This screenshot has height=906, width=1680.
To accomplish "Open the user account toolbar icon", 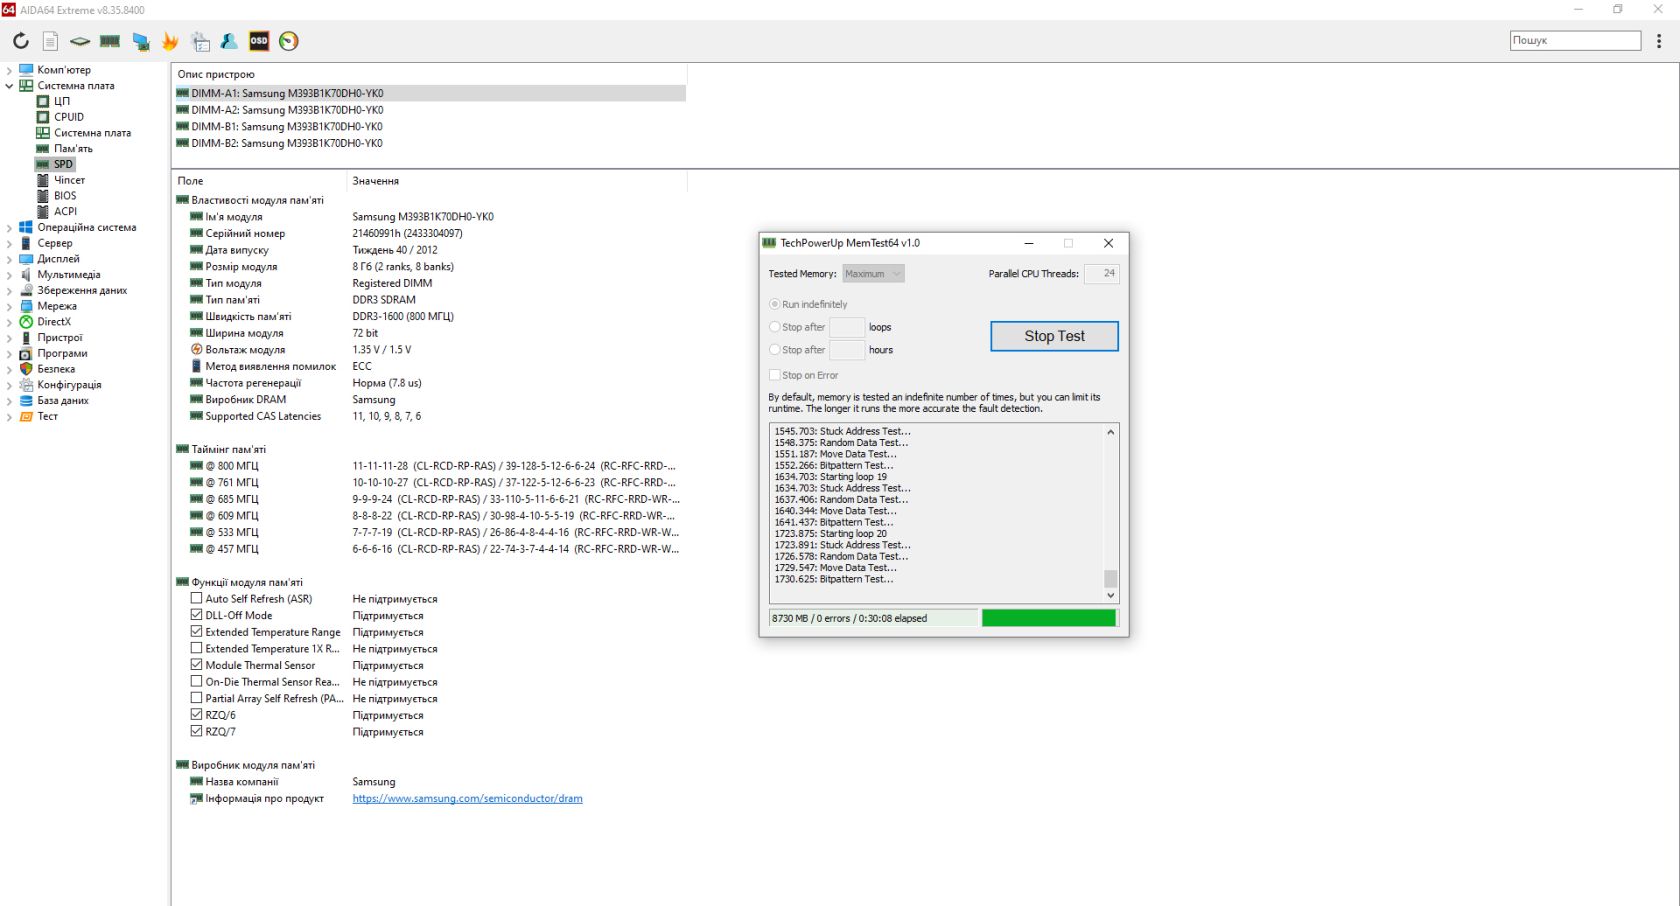I will click(229, 41).
